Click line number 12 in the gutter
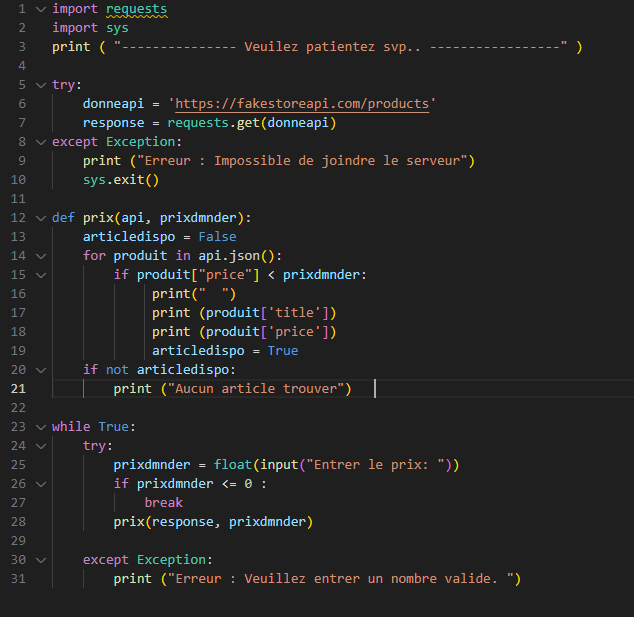The height and width of the screenshot is (617, 634). [x=18, y=218]
